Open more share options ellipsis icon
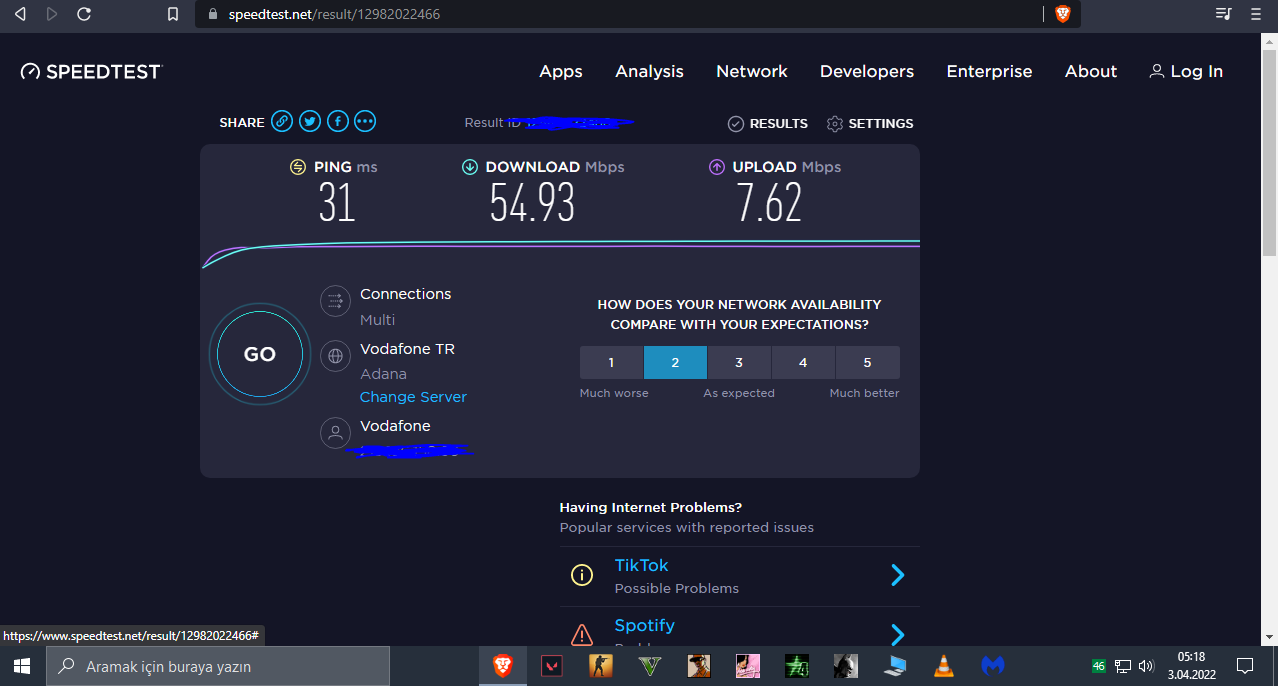1278x686 pixels. pos(365,122)
